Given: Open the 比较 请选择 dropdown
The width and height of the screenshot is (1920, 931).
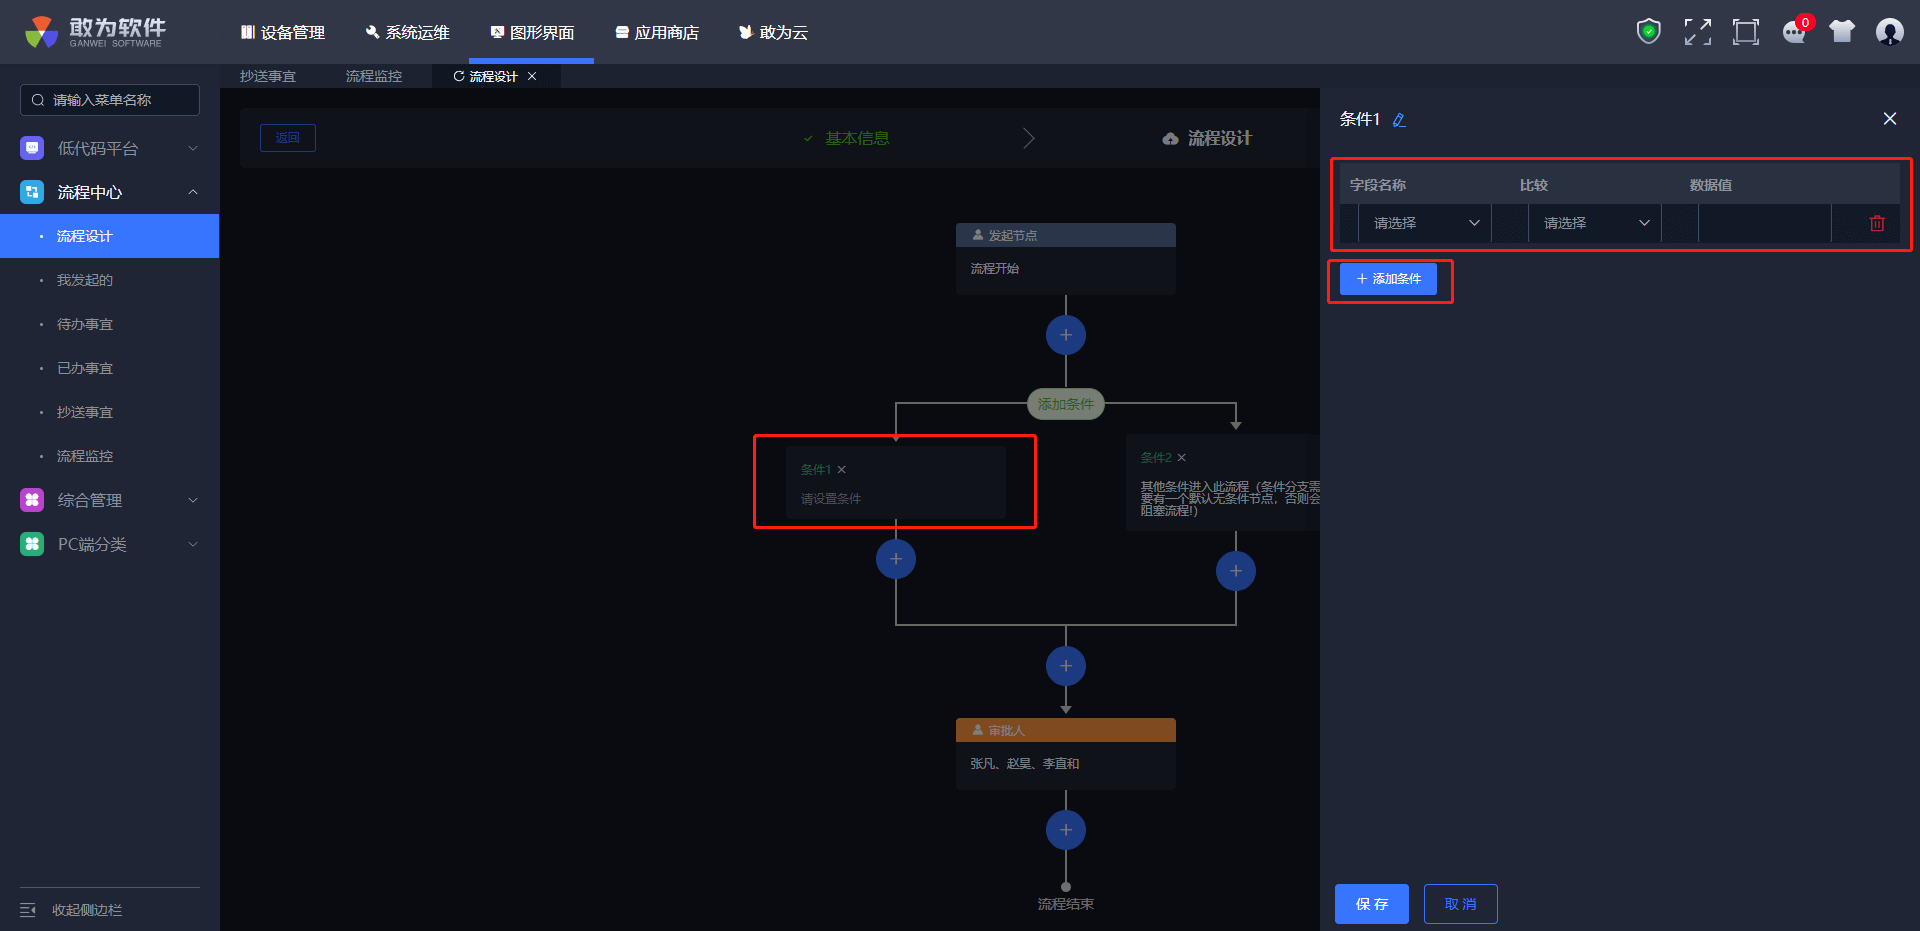Looking at the screenshot, I should (x=1595, y=223).
